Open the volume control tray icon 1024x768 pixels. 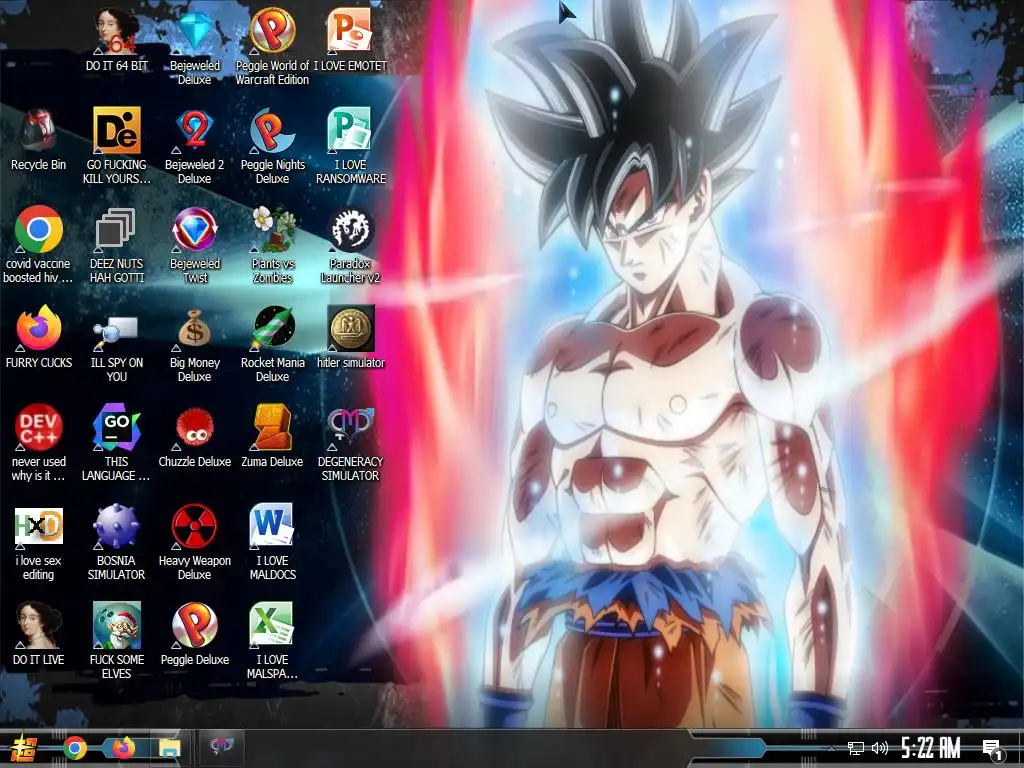[880, 748]
